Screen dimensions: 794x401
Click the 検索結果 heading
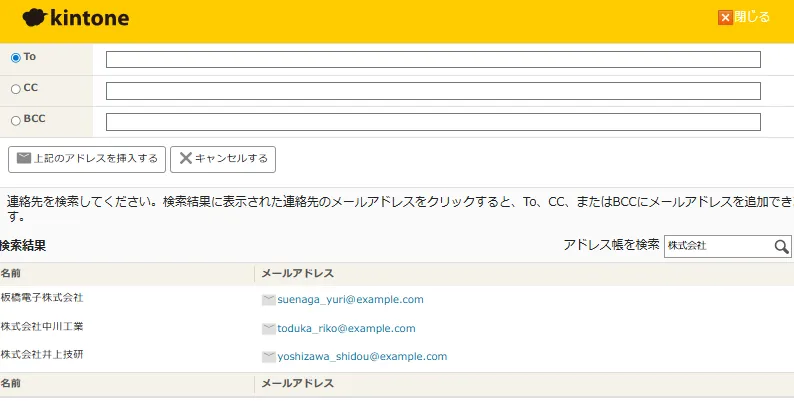23,246
